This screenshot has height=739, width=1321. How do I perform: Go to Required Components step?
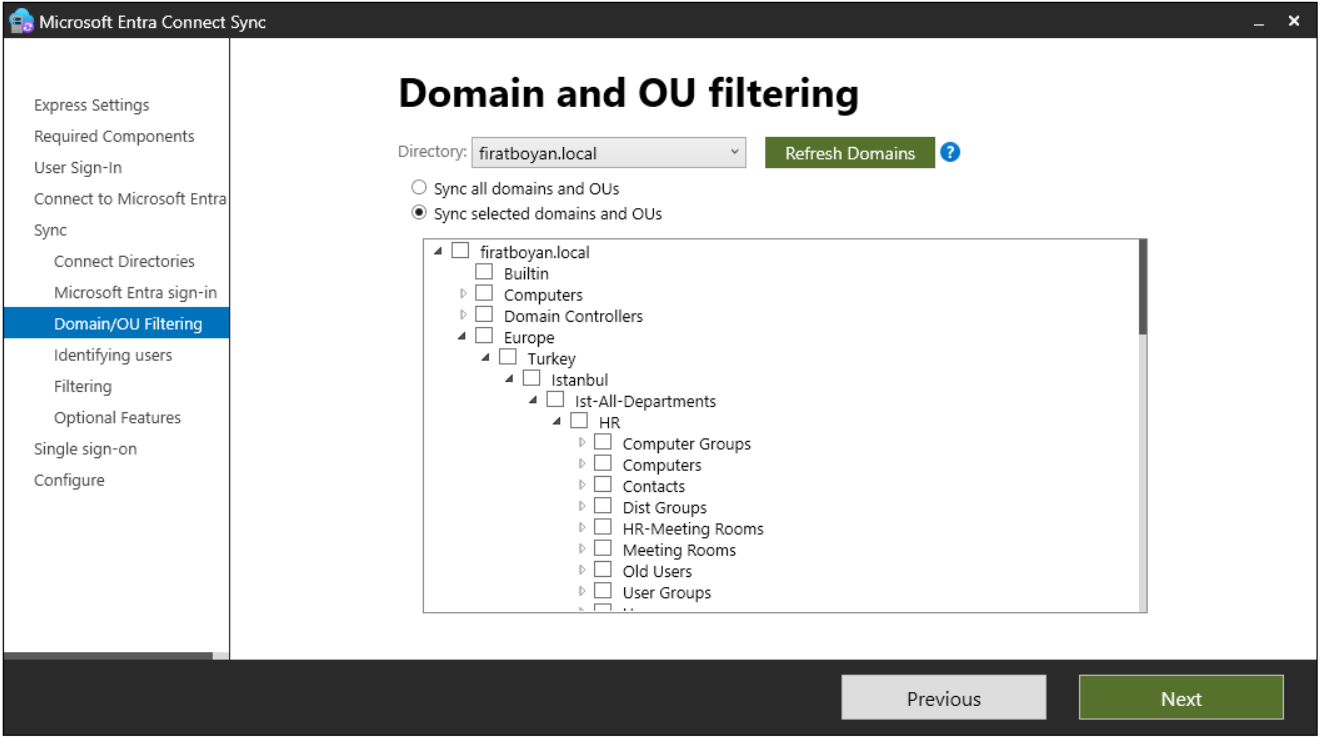(x=114, y=136)
